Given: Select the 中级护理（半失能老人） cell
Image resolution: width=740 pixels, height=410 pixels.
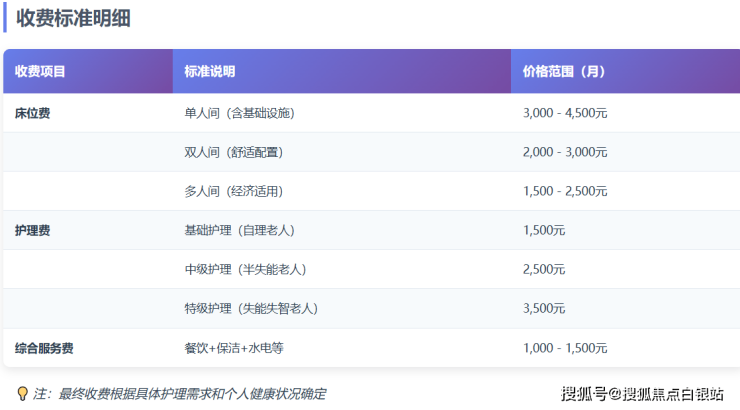Looking at the screenshot, I should point(245,269).
